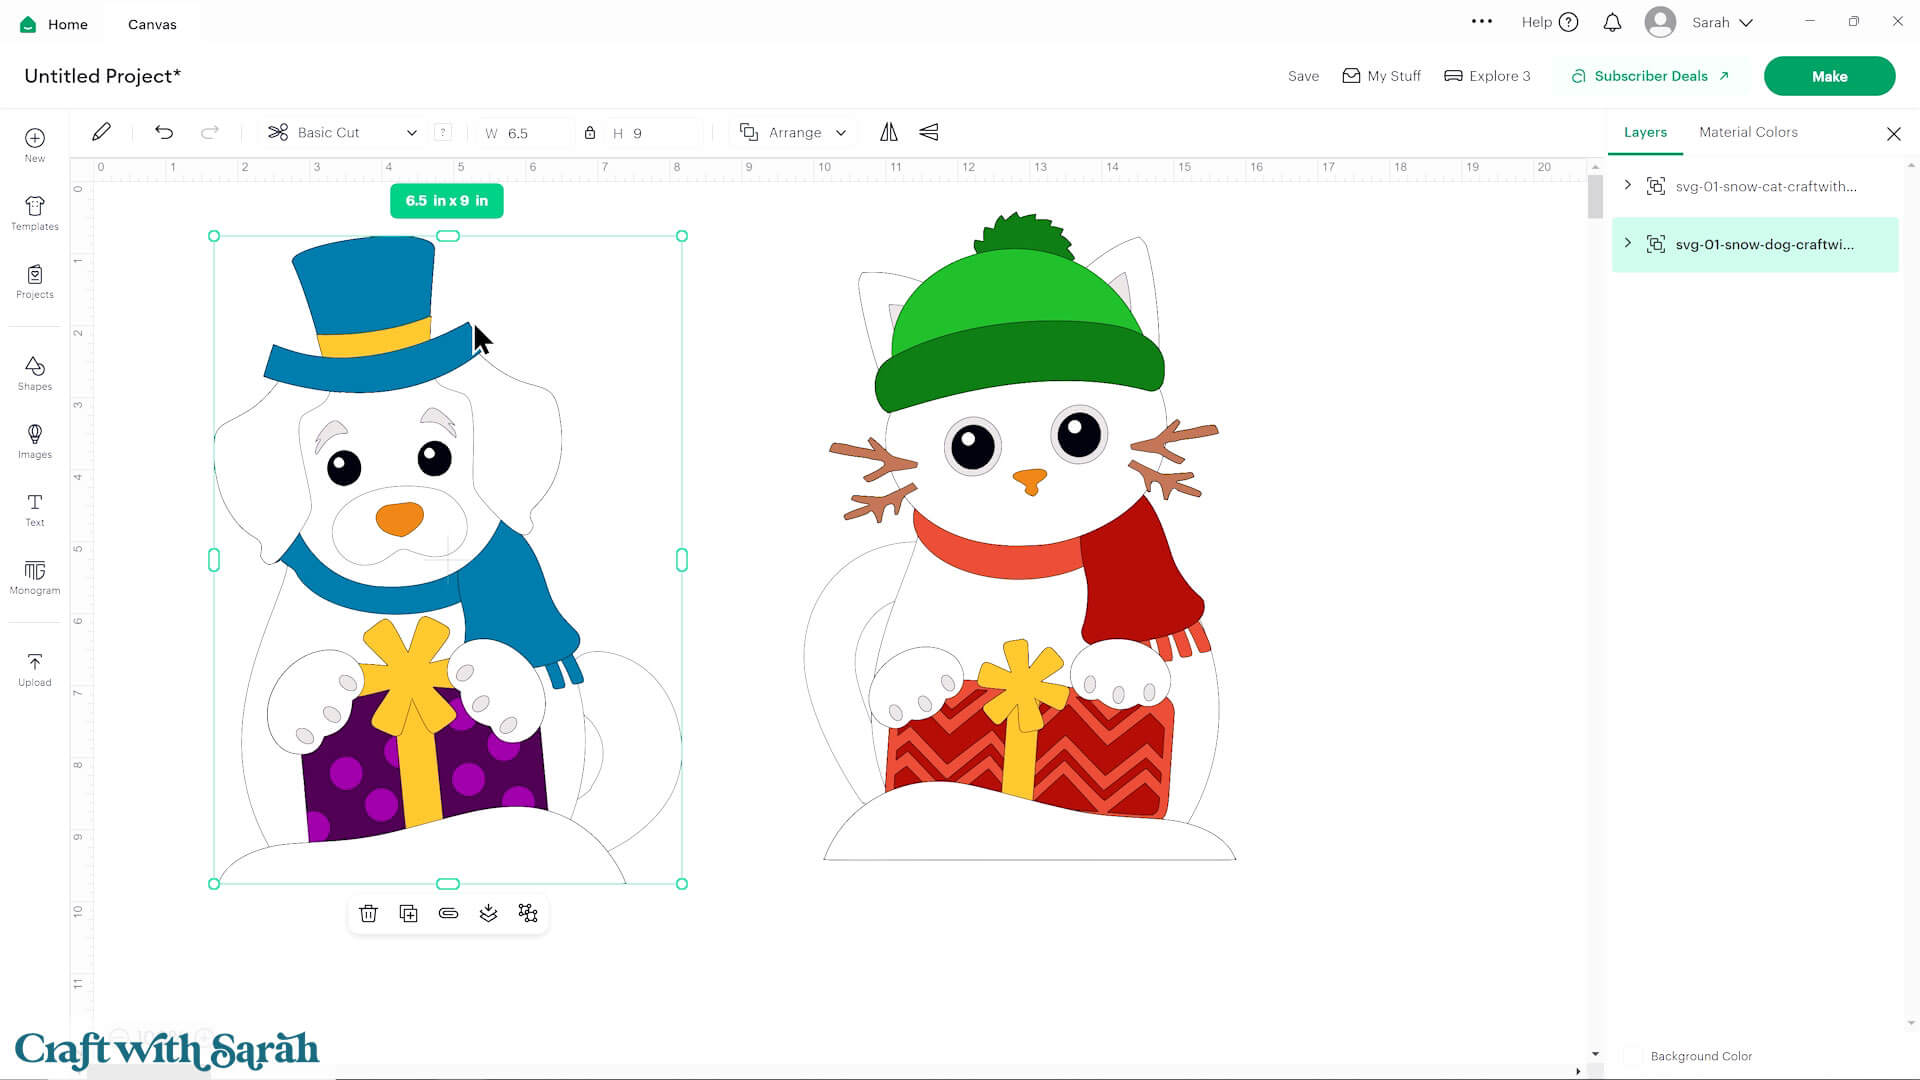Click the Background Color swatch

[1634, 1056]
